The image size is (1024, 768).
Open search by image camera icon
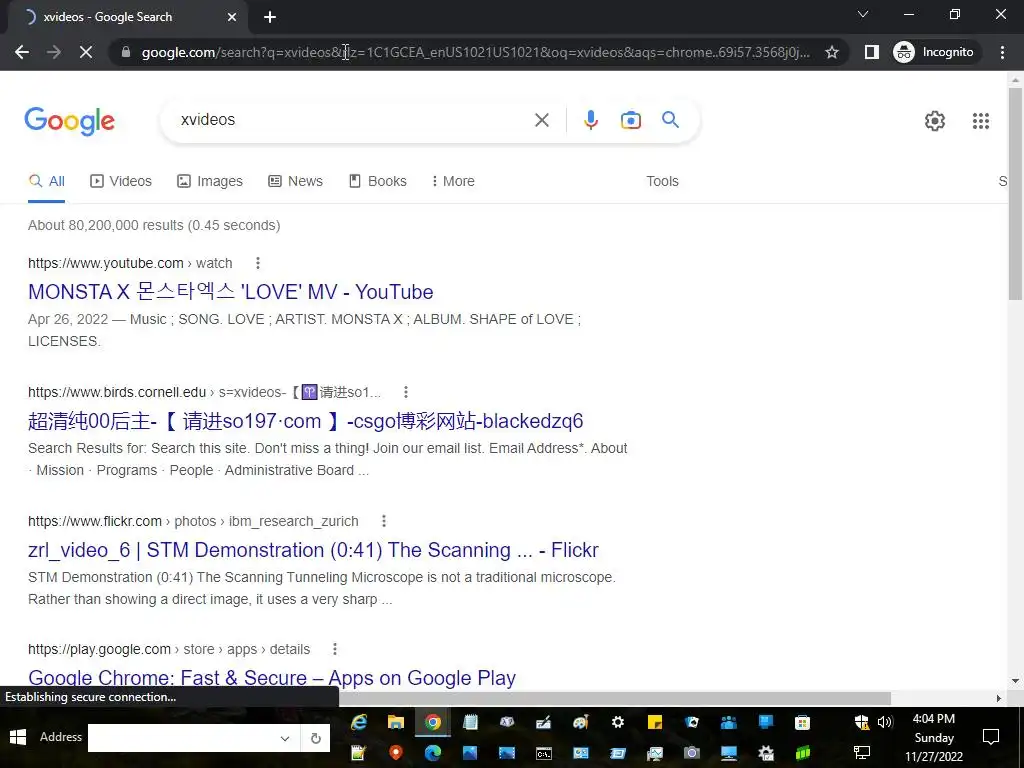[x=630, y=120]
